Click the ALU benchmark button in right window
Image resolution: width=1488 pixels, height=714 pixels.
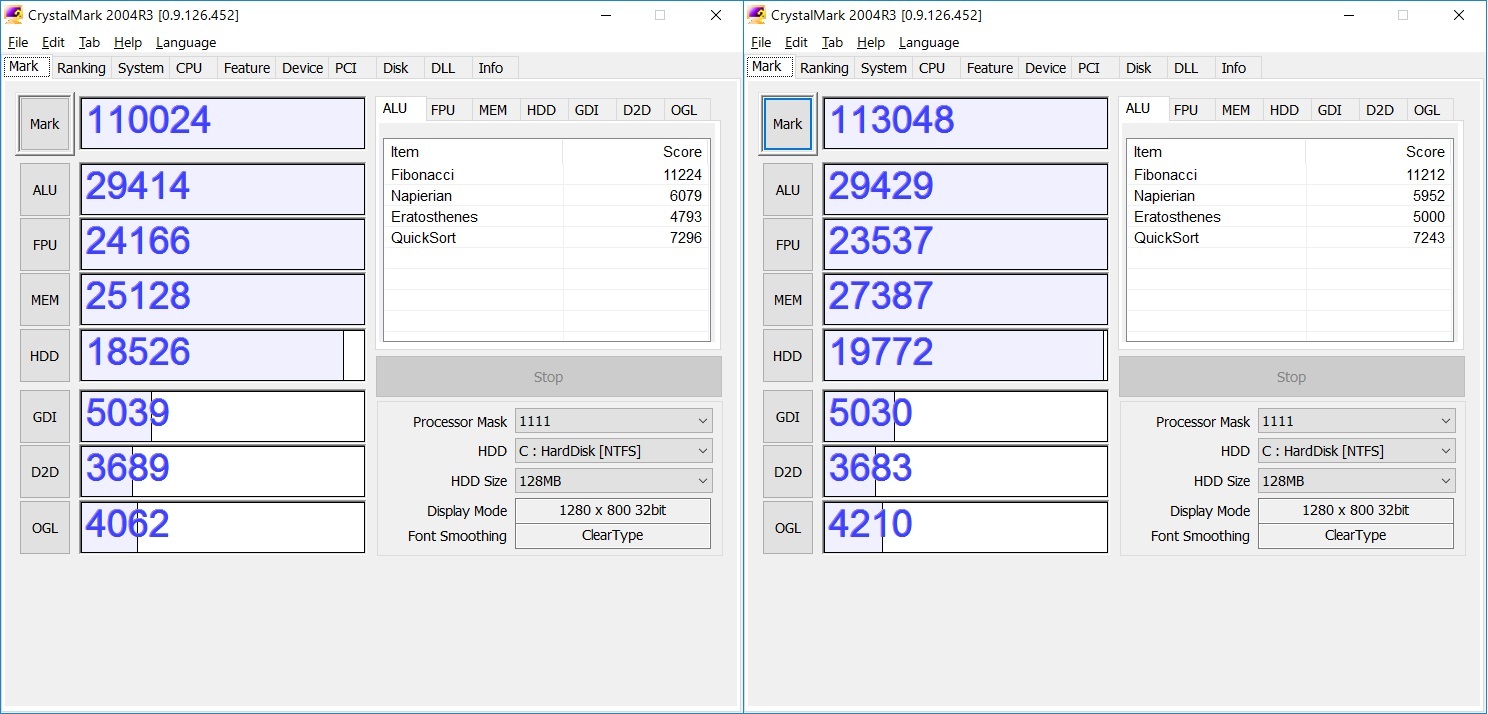(x=788, y=190)
